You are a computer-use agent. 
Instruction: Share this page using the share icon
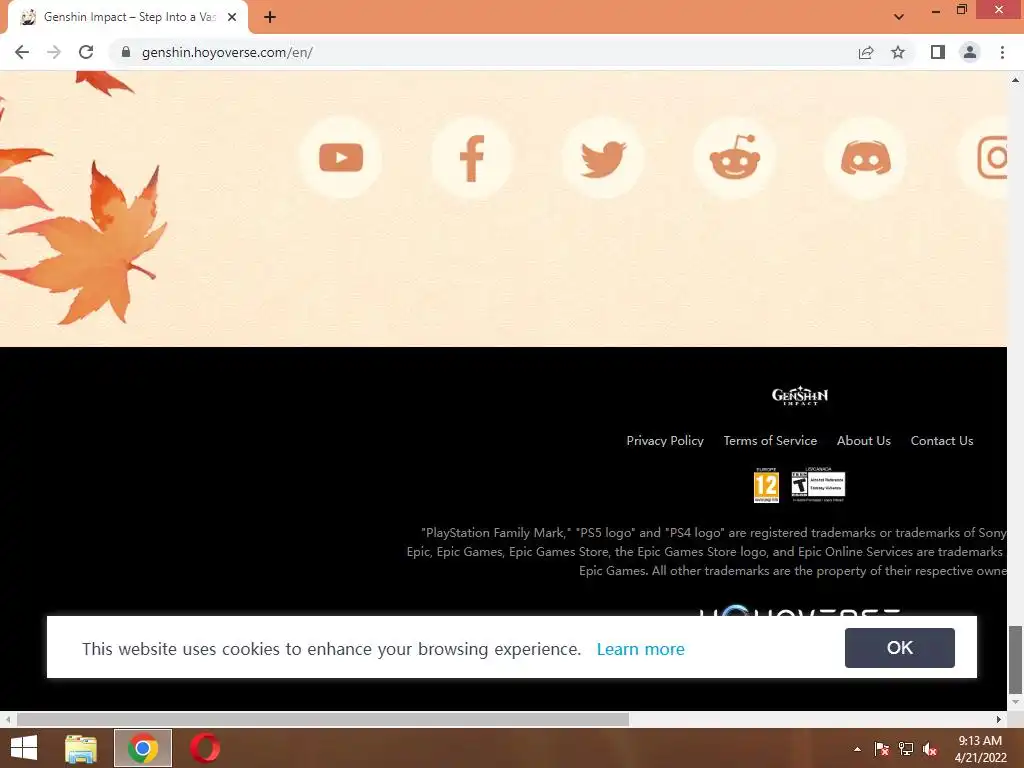(x=866, y=52)
